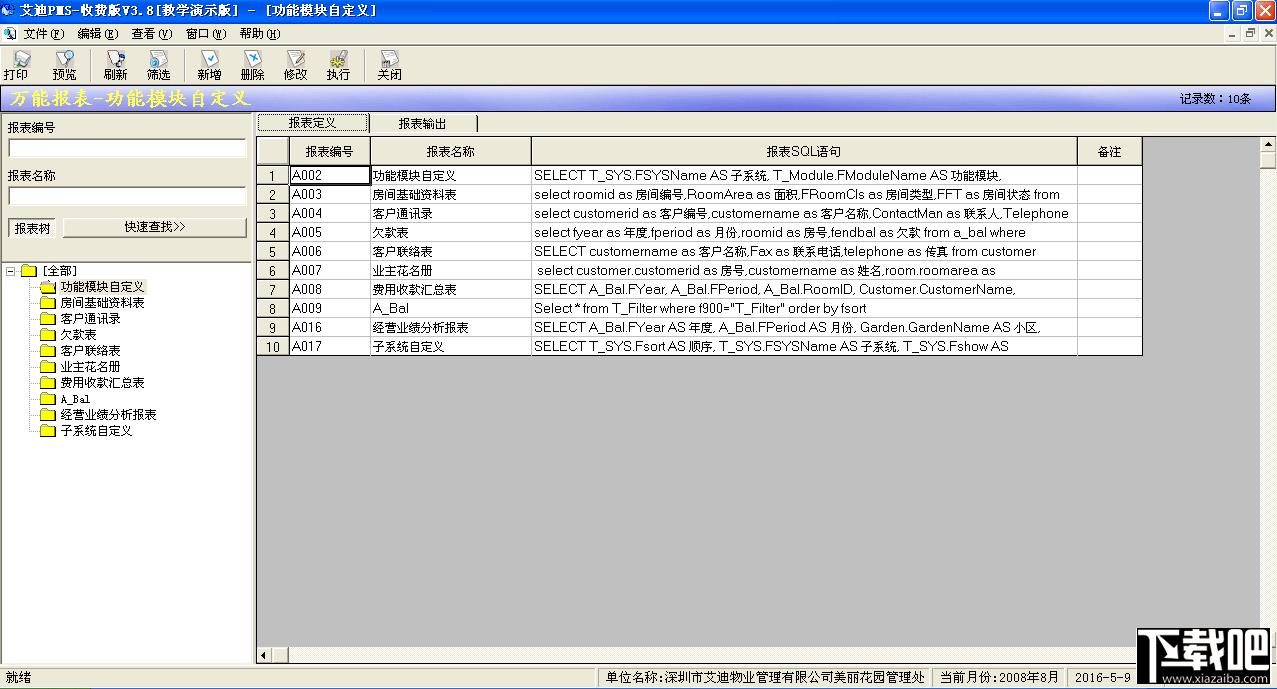Click the app icon beside 文件 menu
This screenshot has height=689, width=1277.
pos(10,34)
